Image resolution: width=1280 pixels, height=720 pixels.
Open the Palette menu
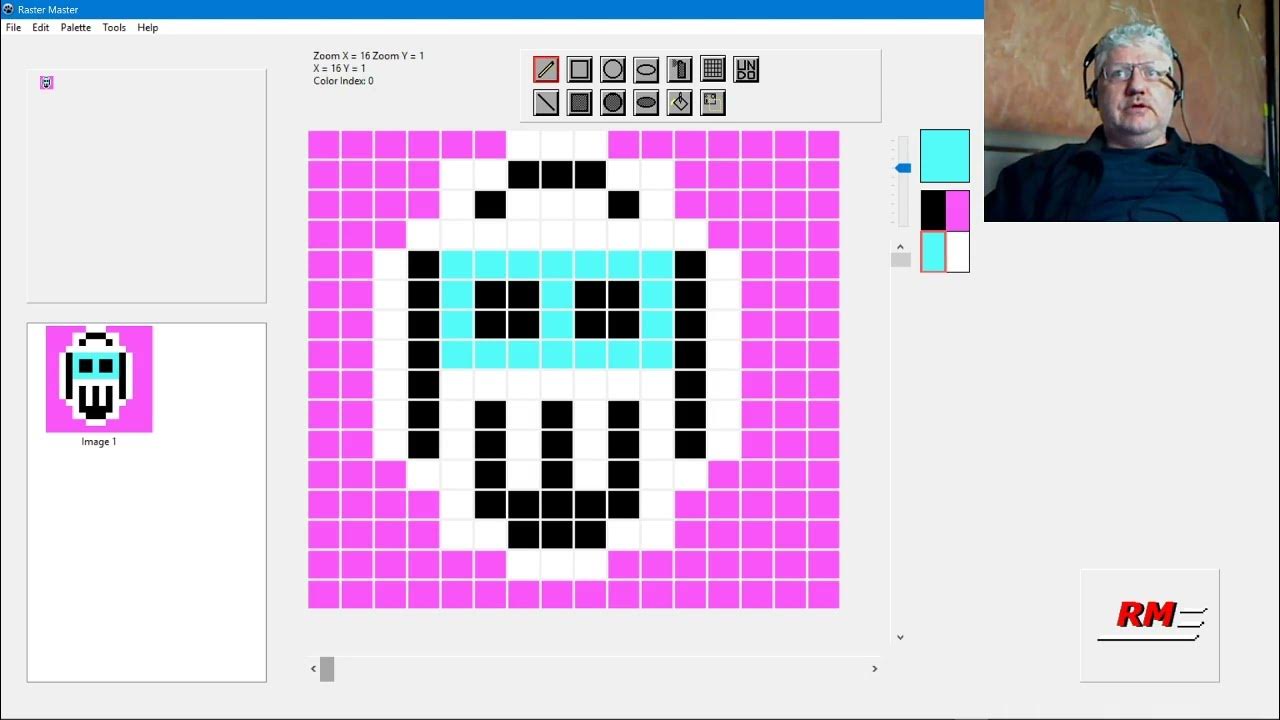click(75, 27)
